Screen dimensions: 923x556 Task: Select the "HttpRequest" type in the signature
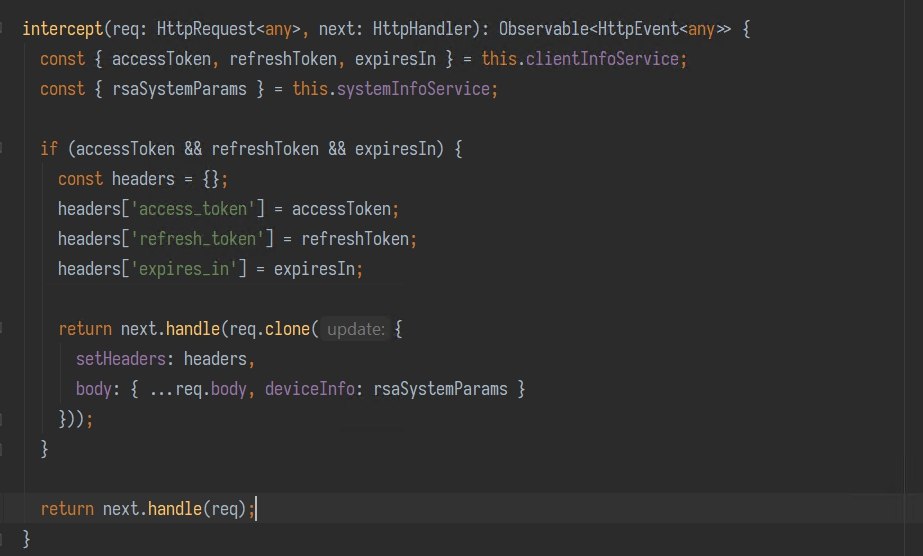pos(206,29)
